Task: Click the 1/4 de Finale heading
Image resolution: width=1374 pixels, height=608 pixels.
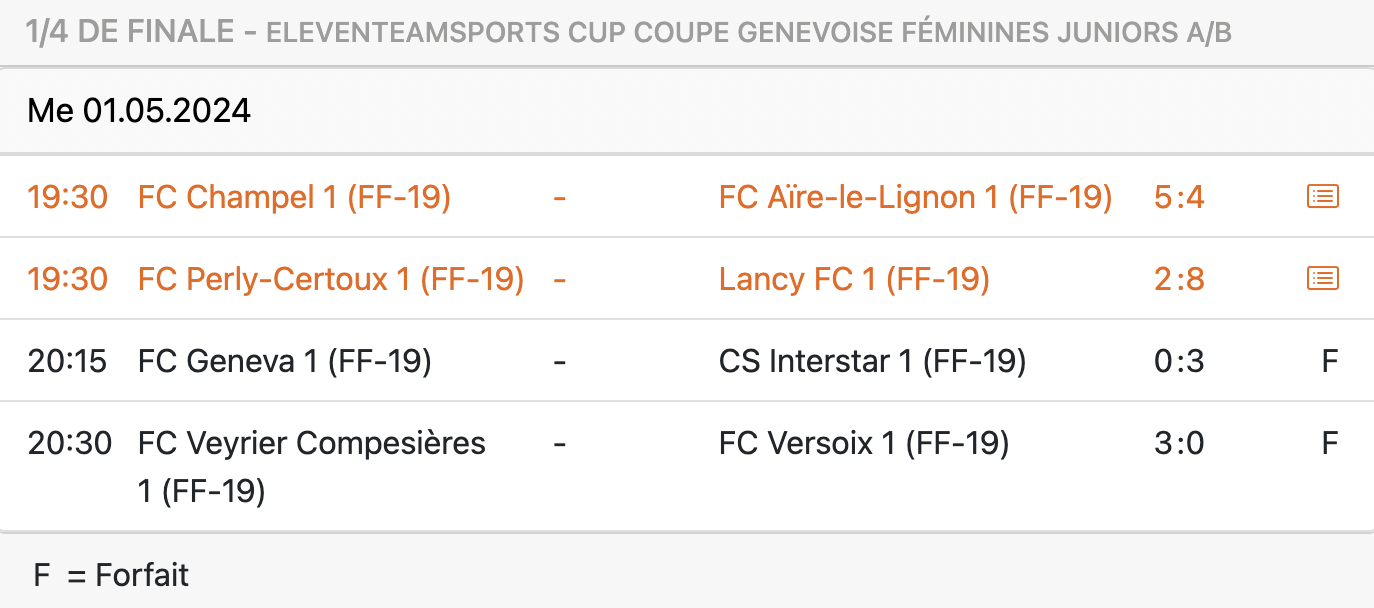Action: pos(133,33)
